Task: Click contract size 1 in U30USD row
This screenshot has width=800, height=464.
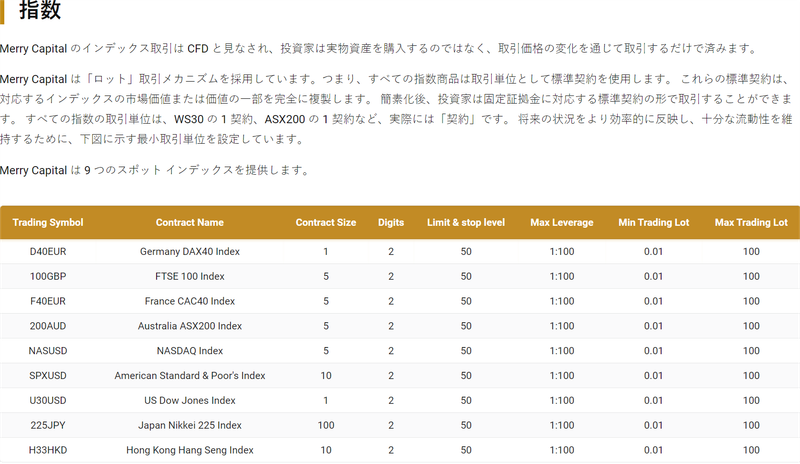Action: [x=326, y=400]
